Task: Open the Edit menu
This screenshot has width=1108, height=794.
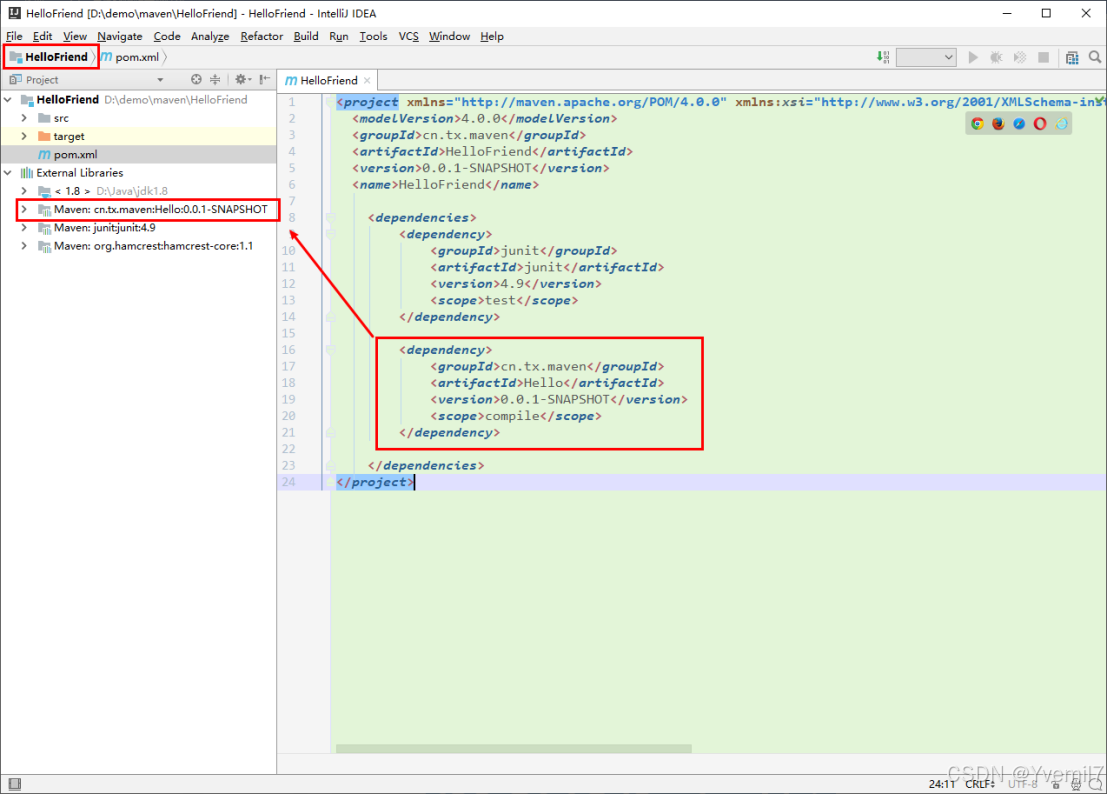Action: 42,36
